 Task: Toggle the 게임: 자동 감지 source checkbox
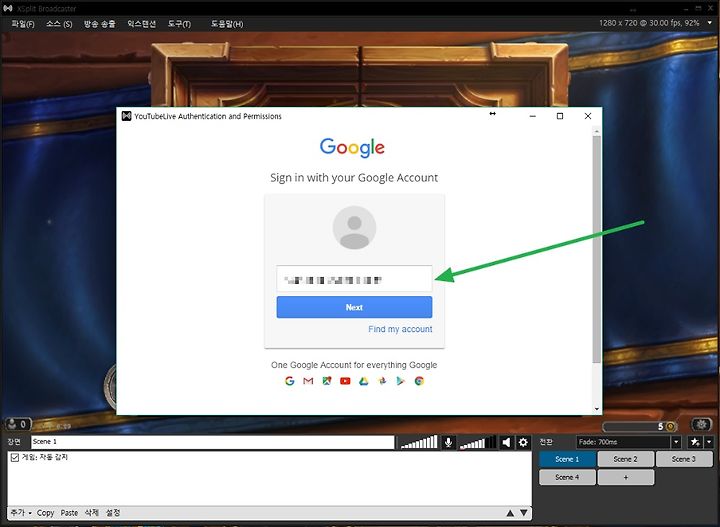tap(14, 457)
